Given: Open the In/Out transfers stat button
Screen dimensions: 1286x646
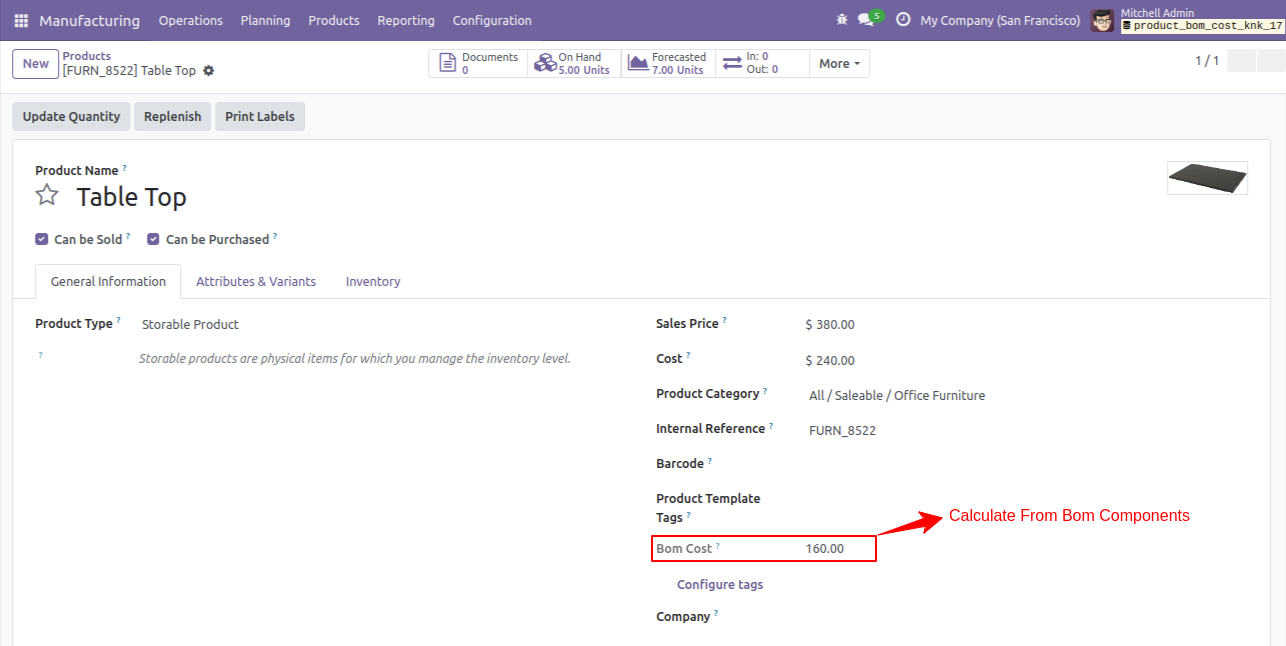Looking at the screenshot, I should point(762,63).
